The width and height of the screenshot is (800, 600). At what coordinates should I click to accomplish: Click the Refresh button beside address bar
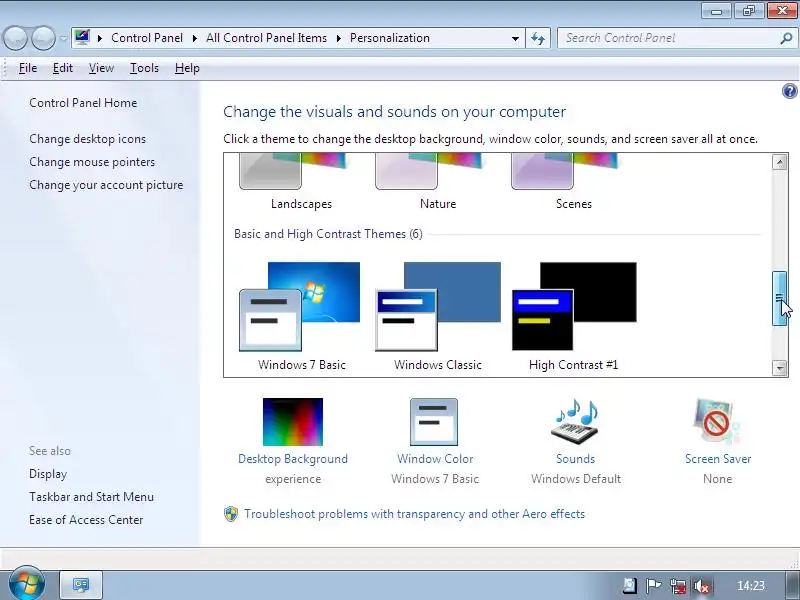pos(538,38)
